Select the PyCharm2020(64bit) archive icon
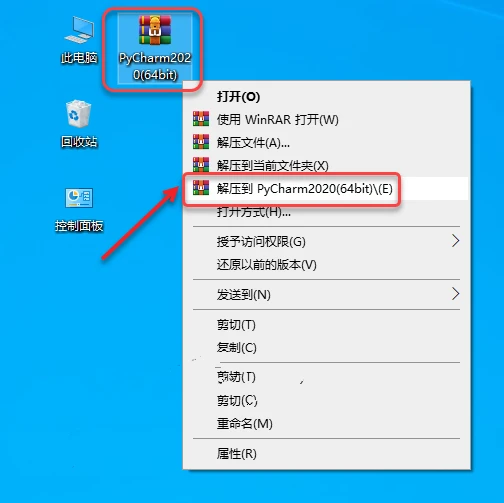 [155, 48]
